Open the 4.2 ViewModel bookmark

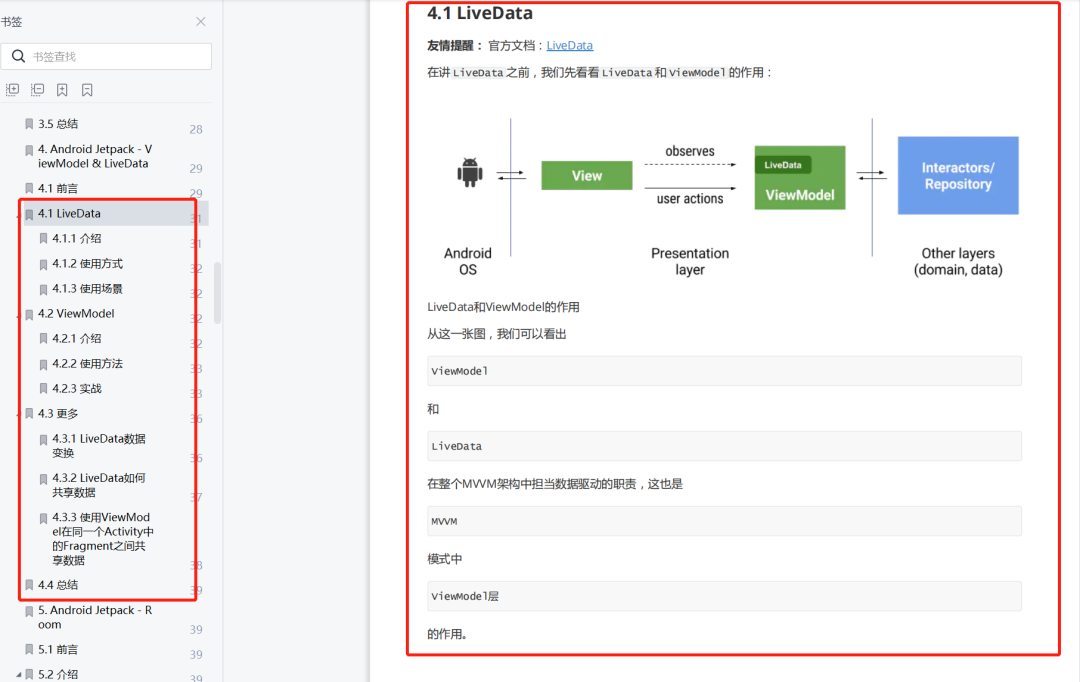[76, 313]
